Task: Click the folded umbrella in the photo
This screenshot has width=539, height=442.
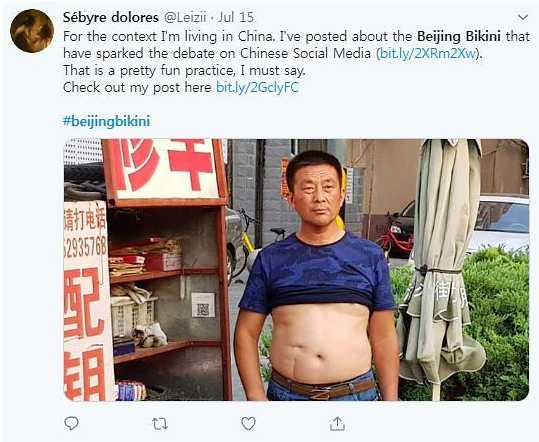Action: [443, 261]
